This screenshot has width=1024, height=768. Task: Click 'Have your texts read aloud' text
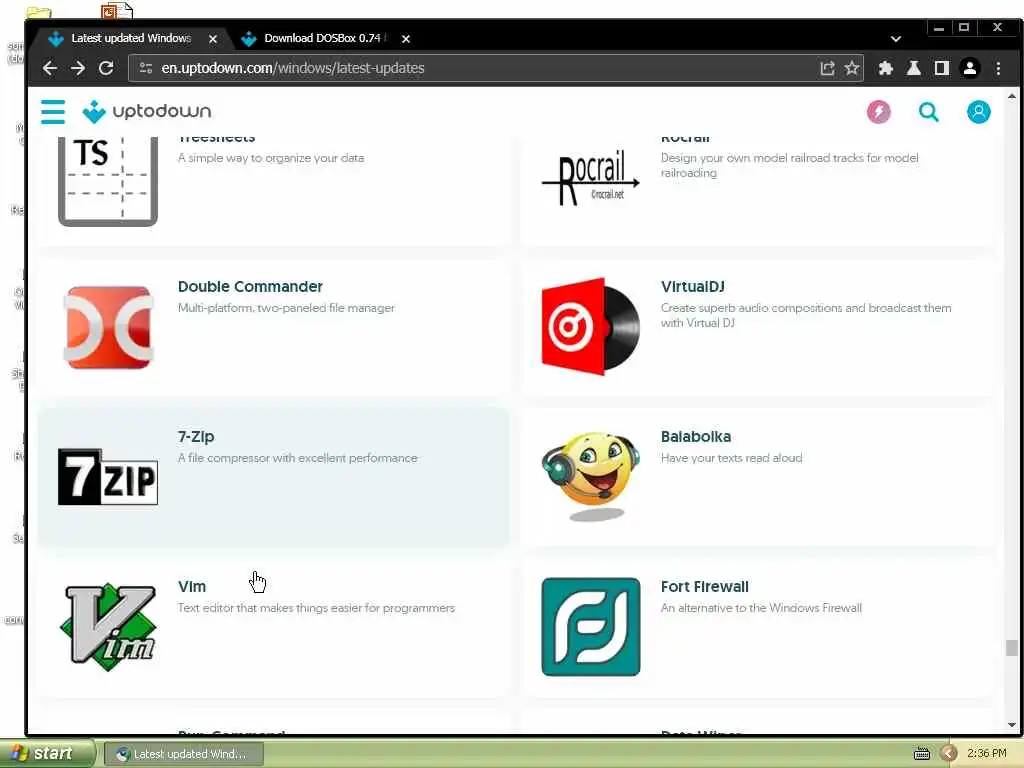pos(731,458)
